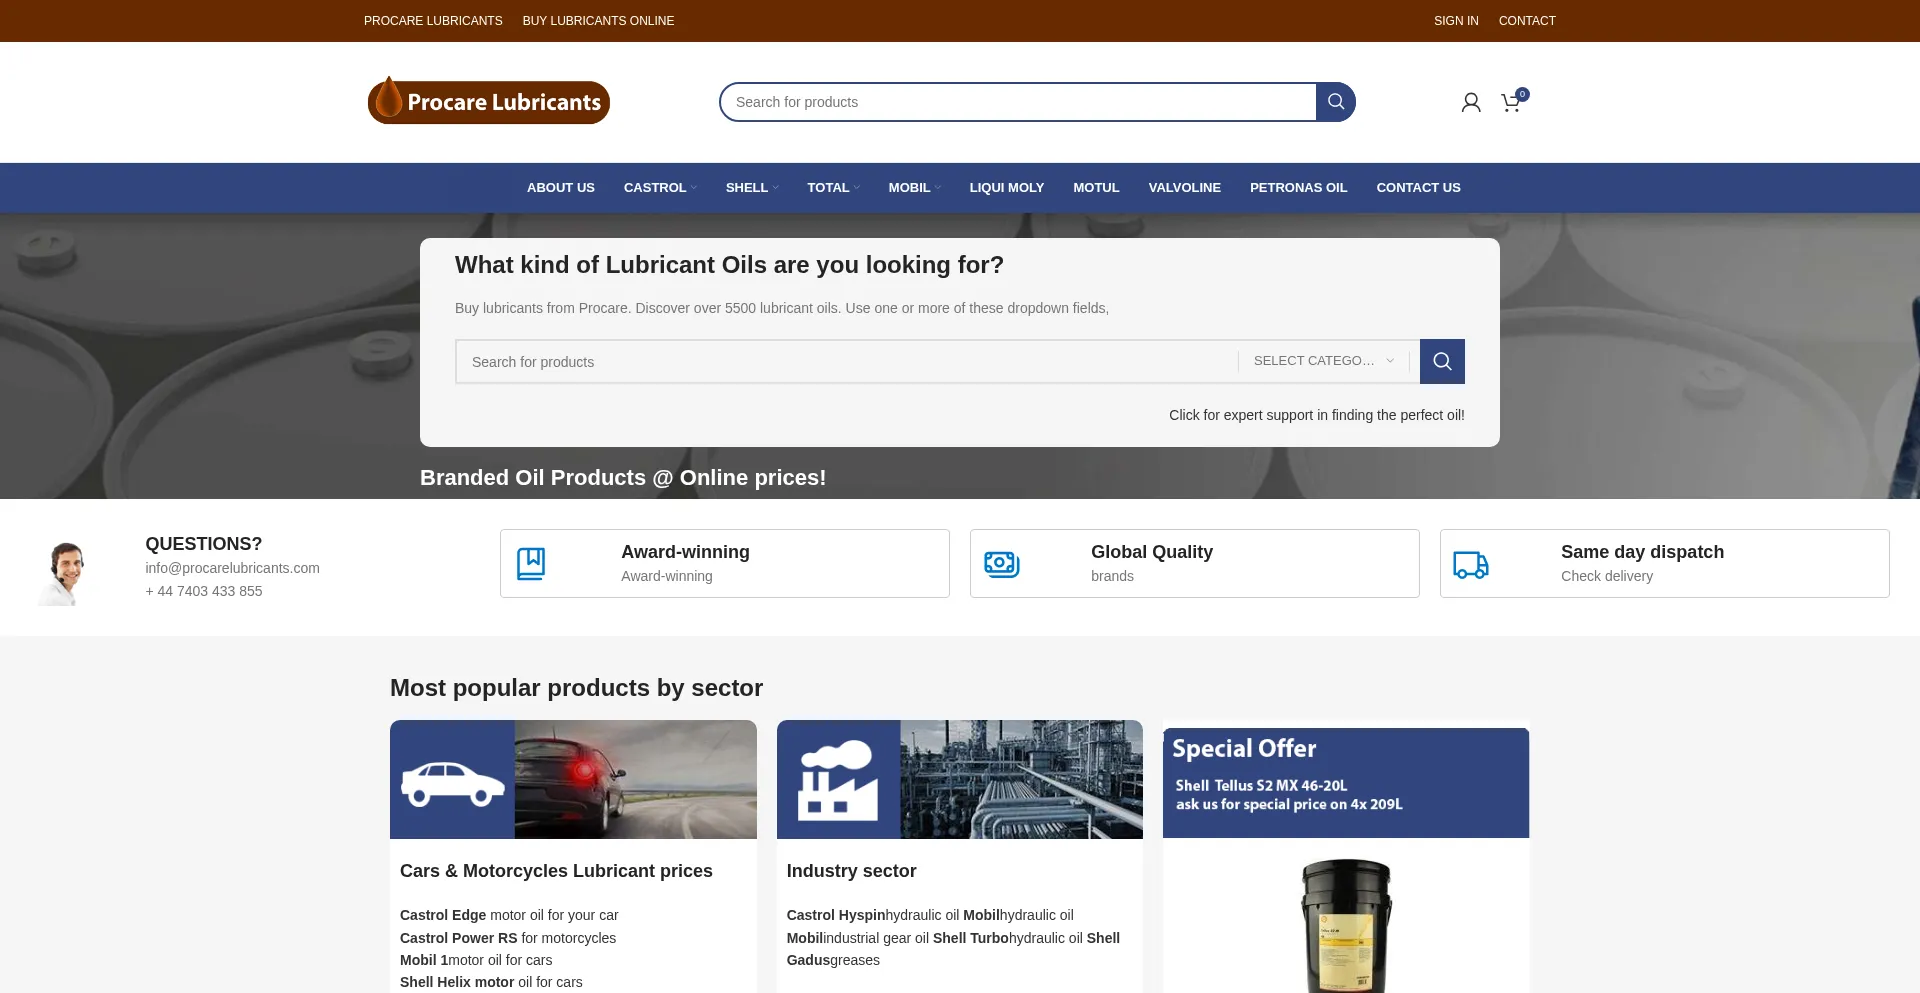
Task: Open the user account icon
Action: coord(1471,102)
